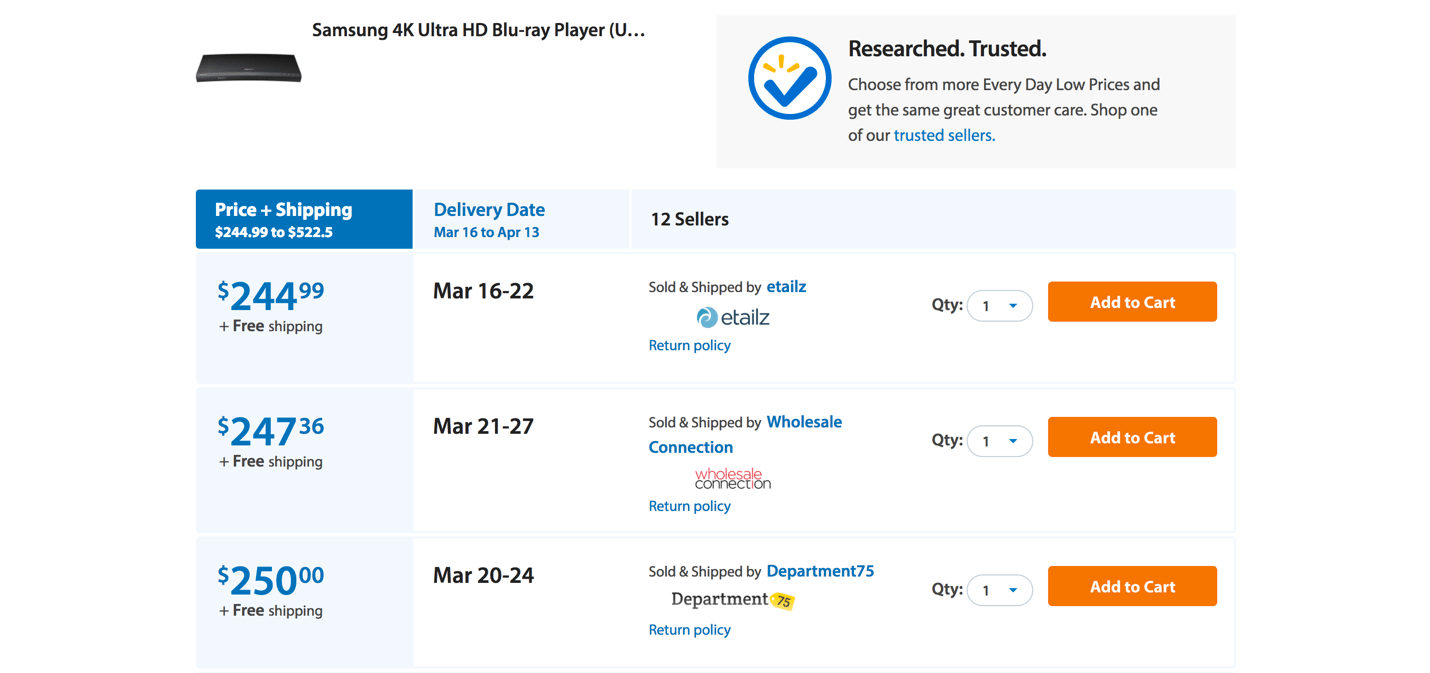Open the Wholesale Connection seller name link
1430x673 pixels.
(803, 422)
